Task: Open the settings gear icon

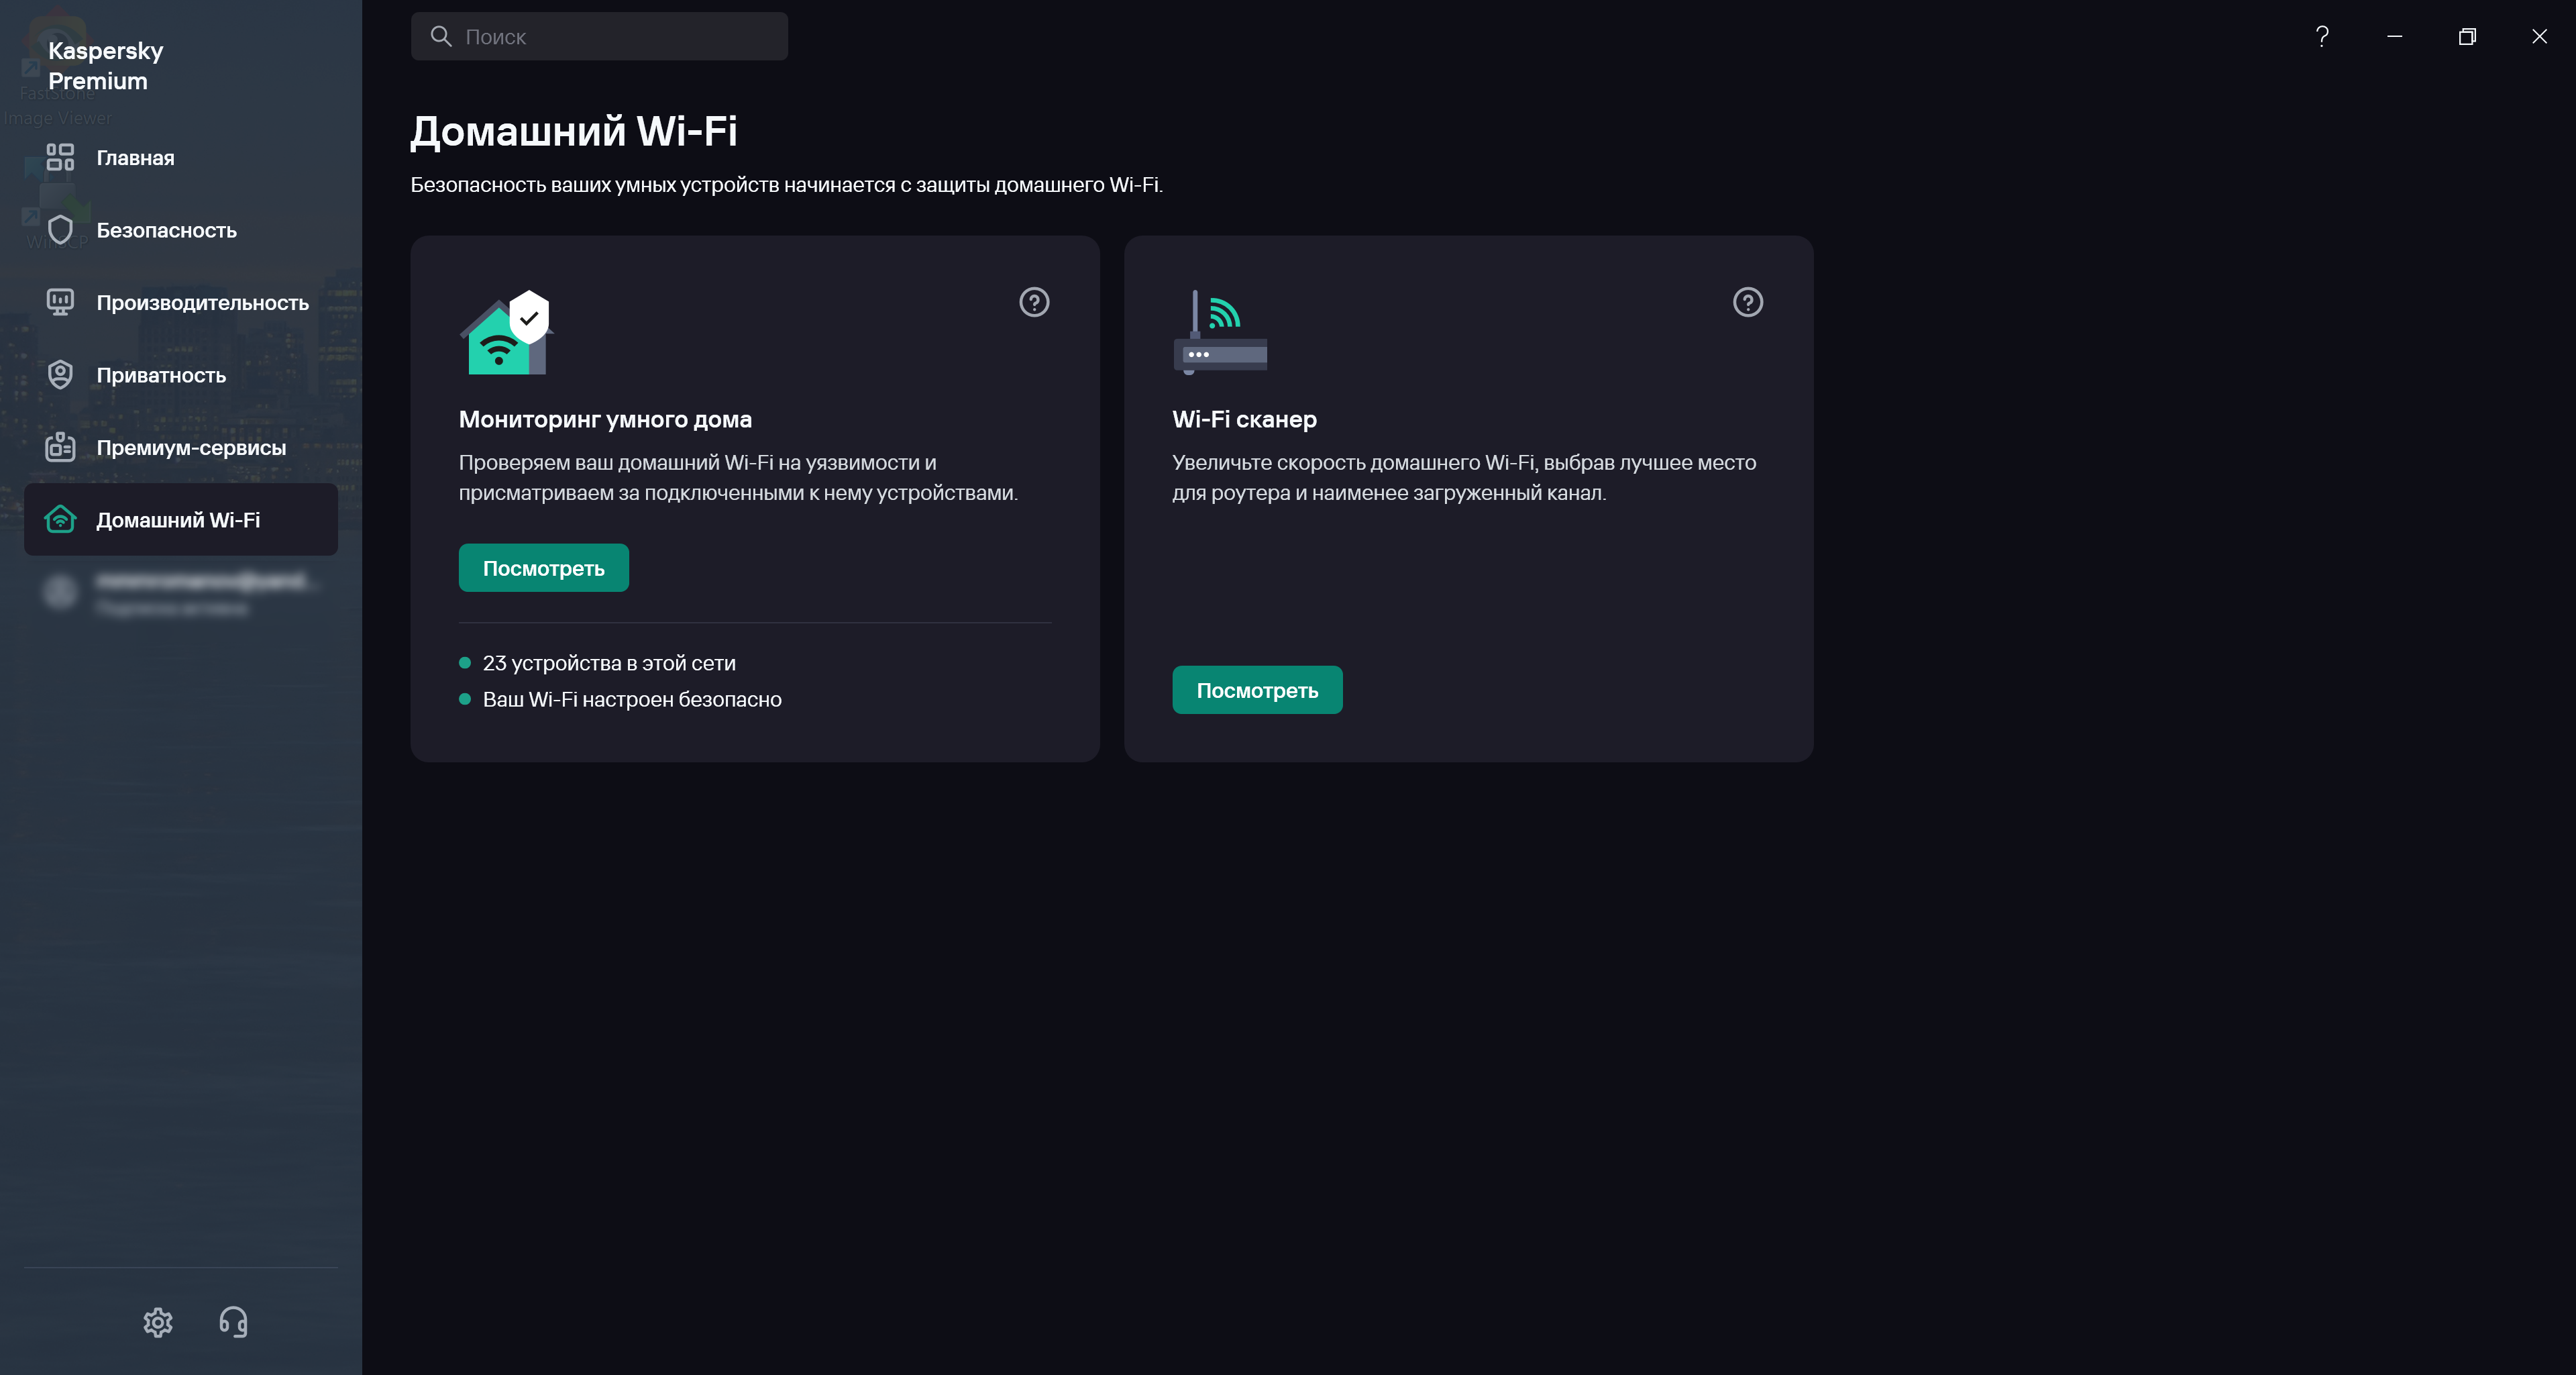Action: pyautogui.click(x=158, y=1322)
